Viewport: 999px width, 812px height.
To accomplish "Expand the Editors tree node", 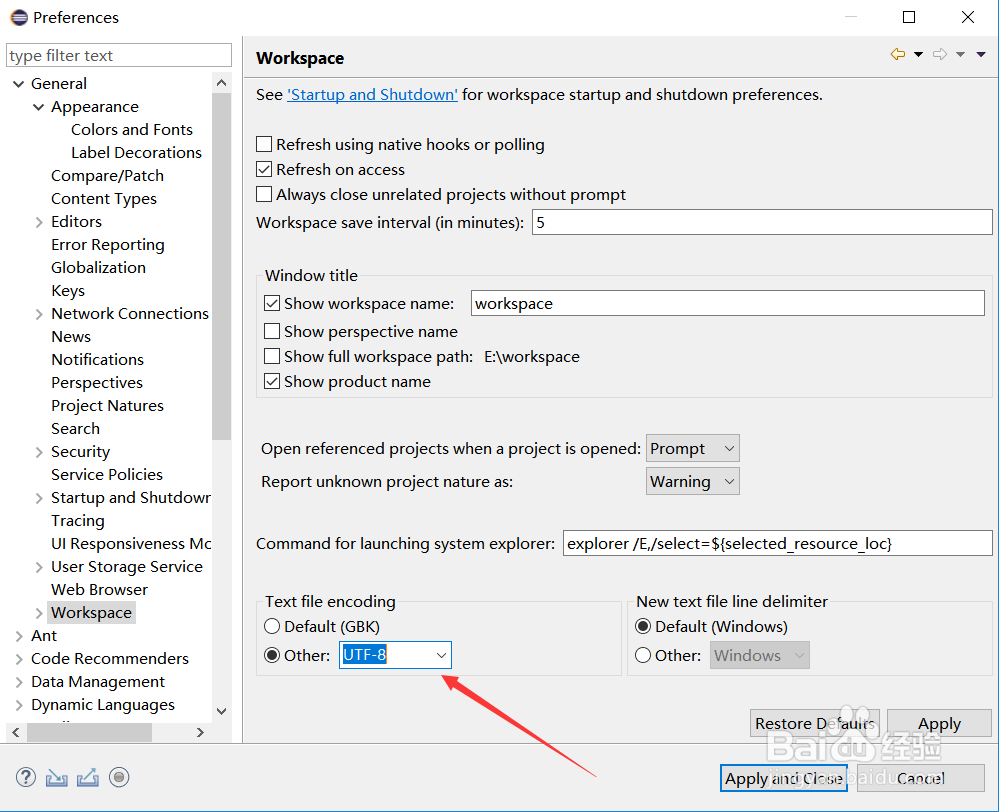I will pos(39,222).
